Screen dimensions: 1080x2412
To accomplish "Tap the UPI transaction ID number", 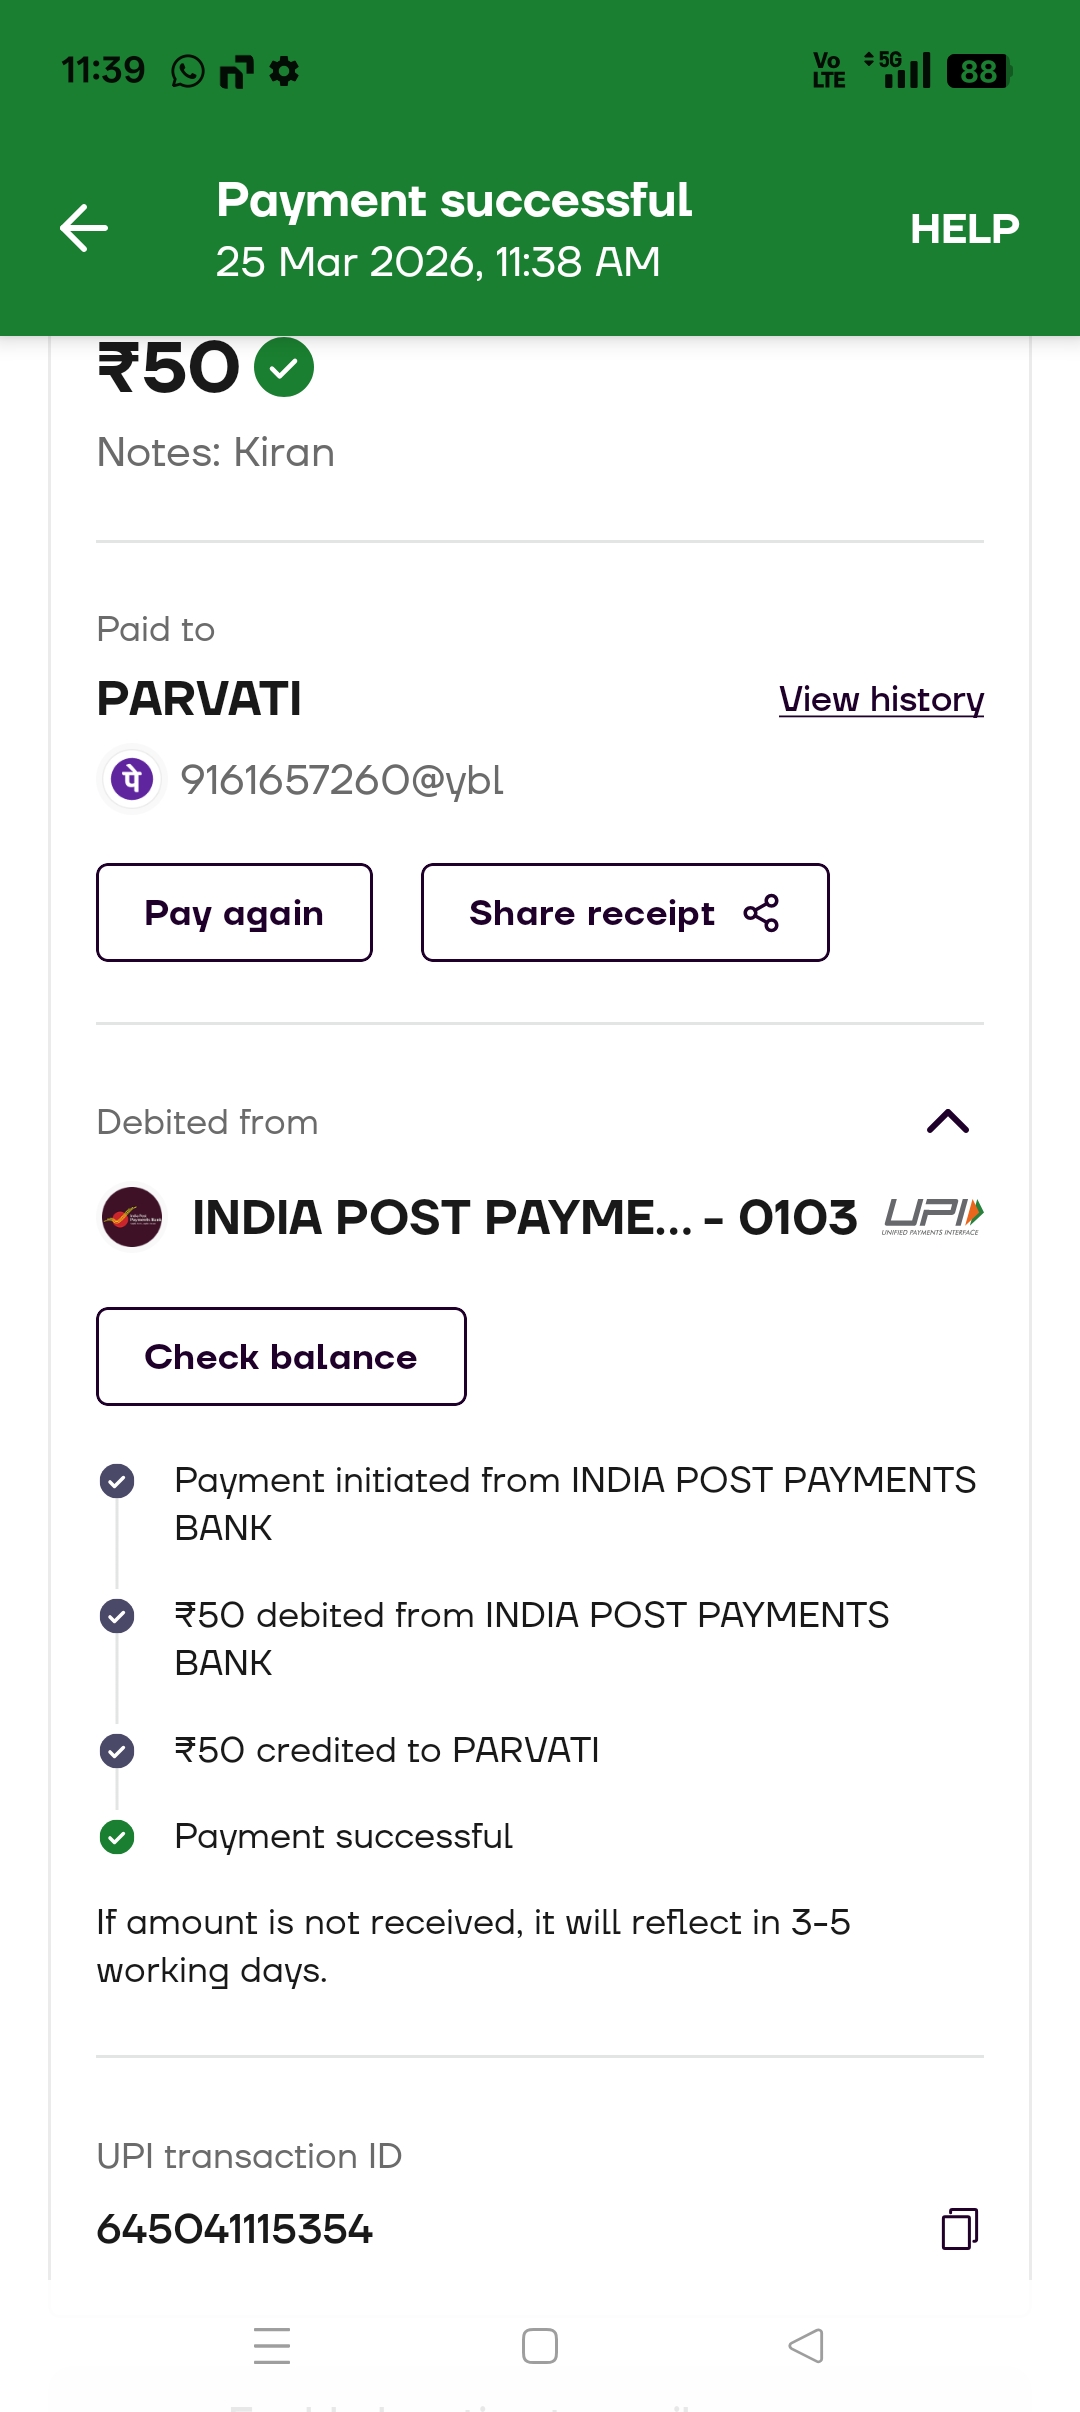I will (235, 2229).
